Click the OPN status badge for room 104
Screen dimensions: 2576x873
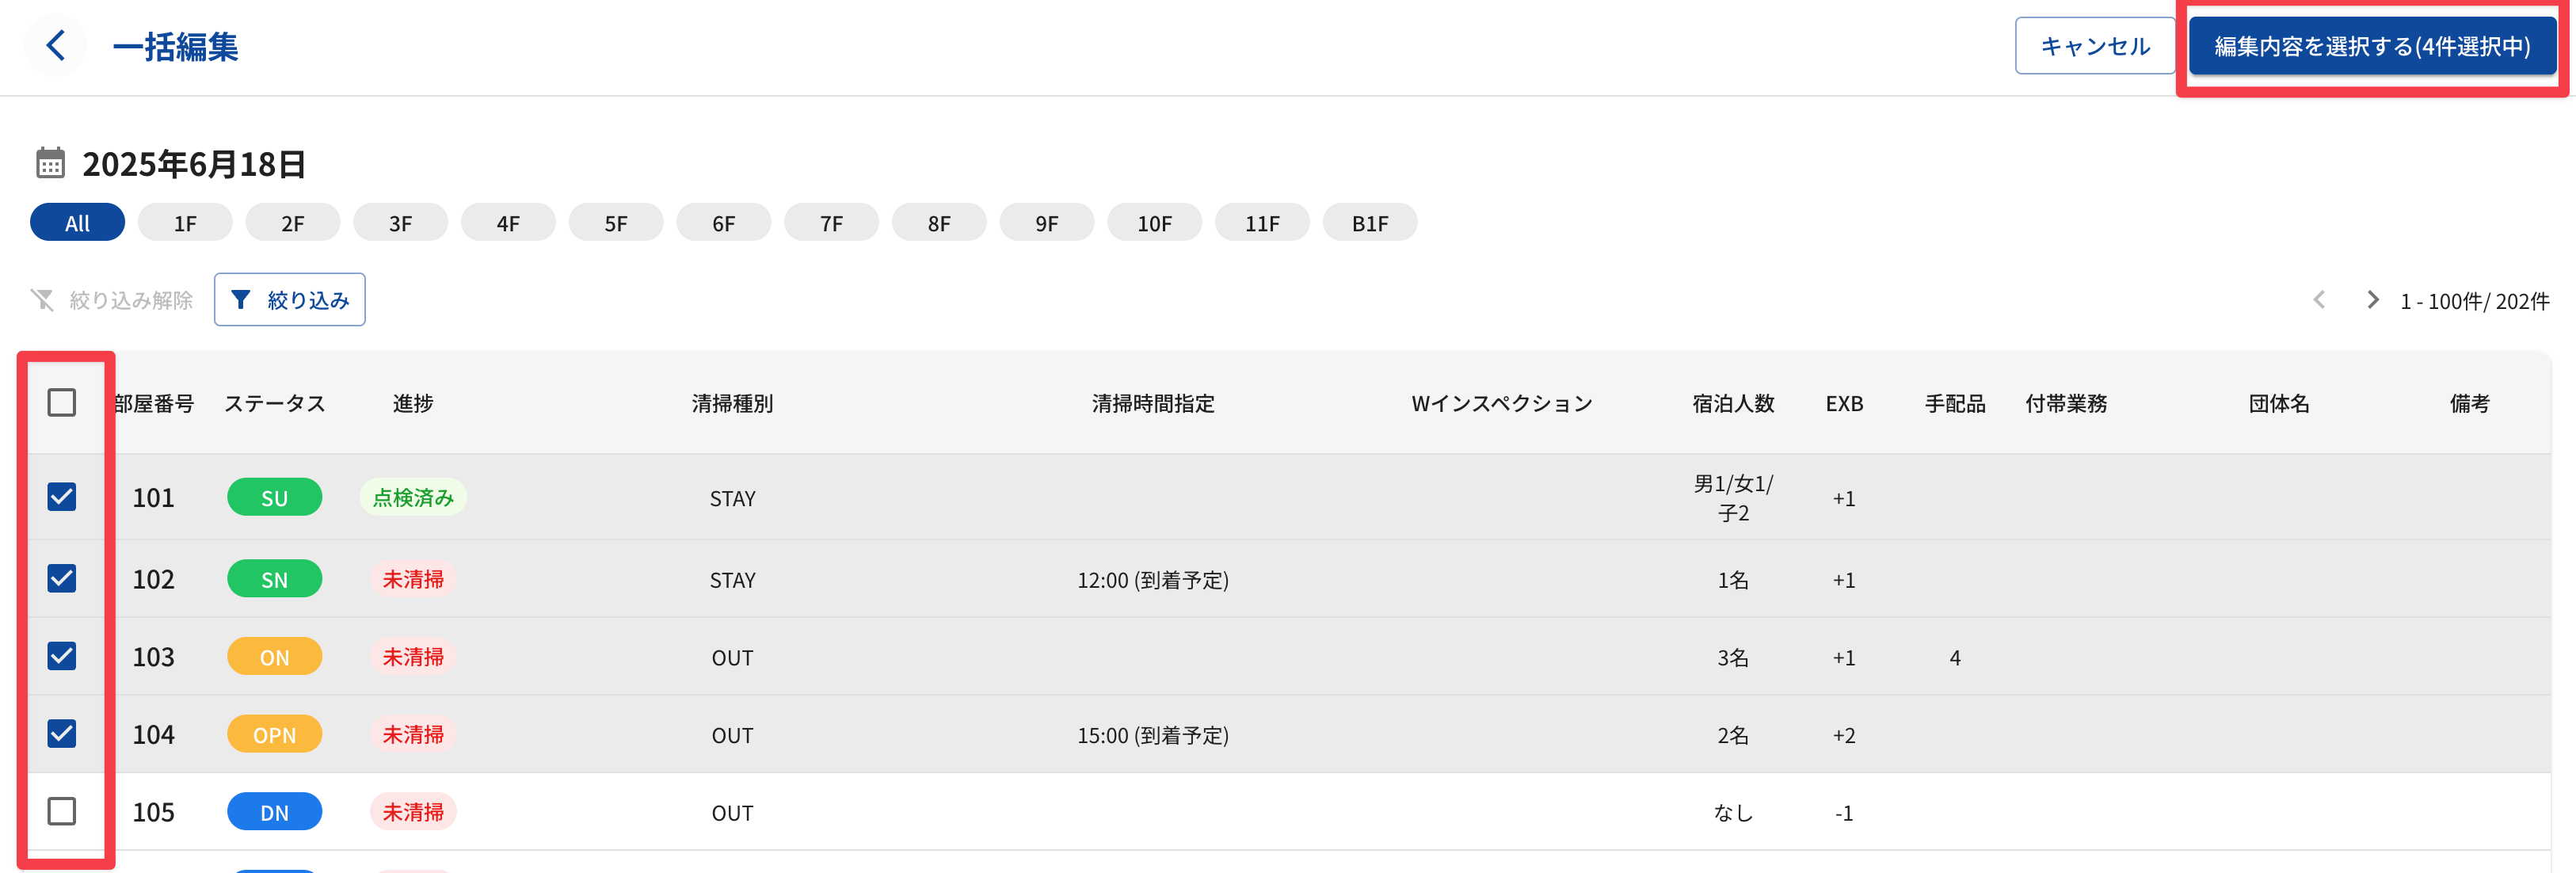click(x=274, y=735)
